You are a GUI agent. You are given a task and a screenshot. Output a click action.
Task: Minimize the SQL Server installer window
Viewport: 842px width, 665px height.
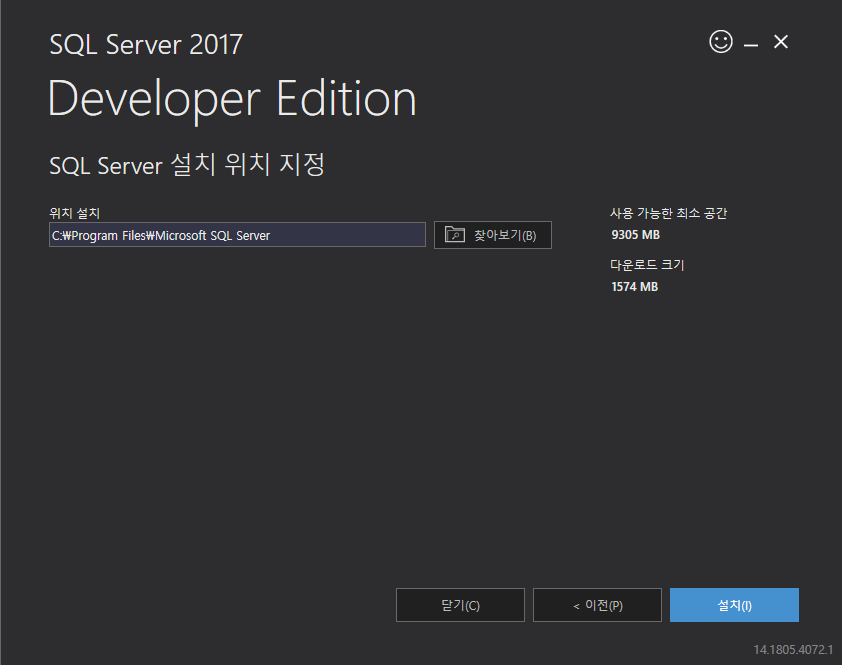751,43
